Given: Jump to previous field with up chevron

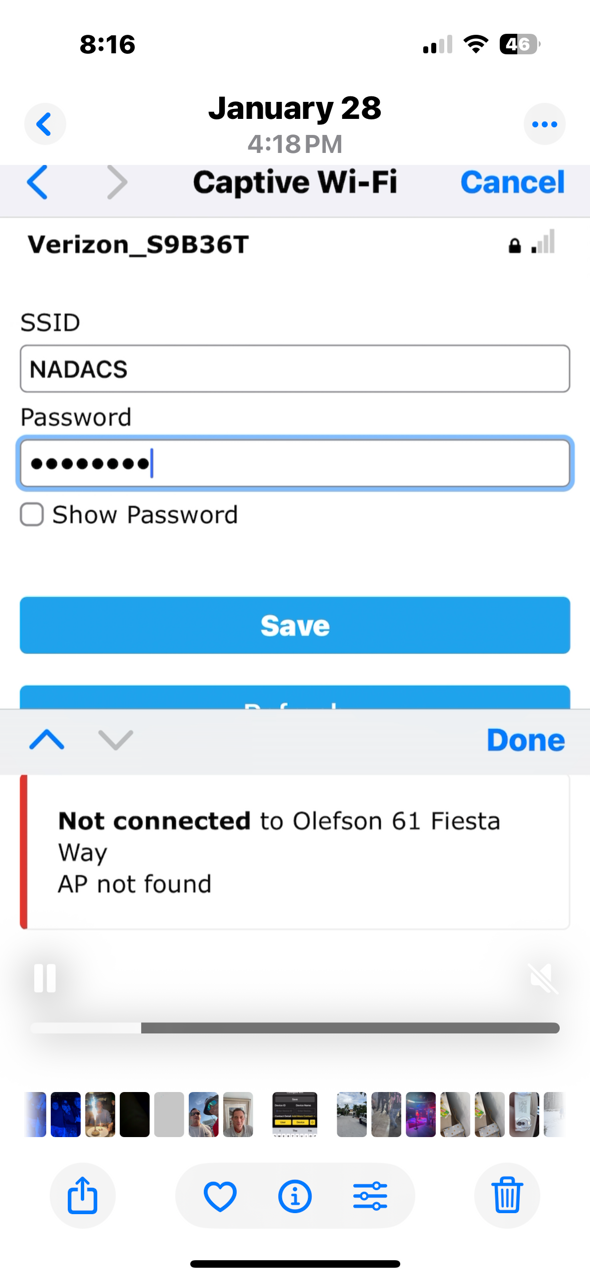Looking at the screenshot, I should pyautogui.click(x=47, y=740).
